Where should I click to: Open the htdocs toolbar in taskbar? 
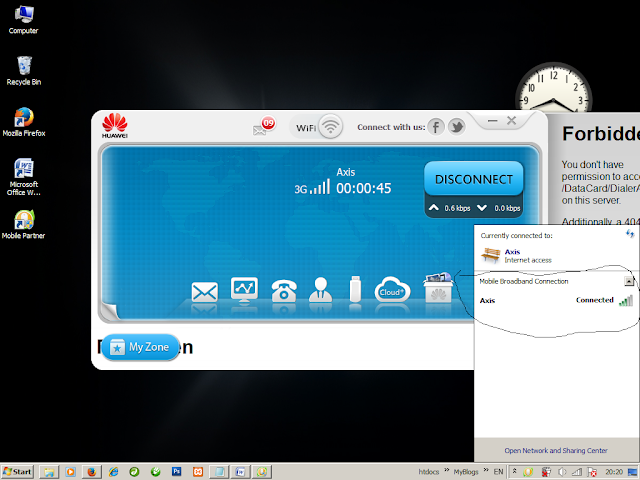click(x=429, y=472)
